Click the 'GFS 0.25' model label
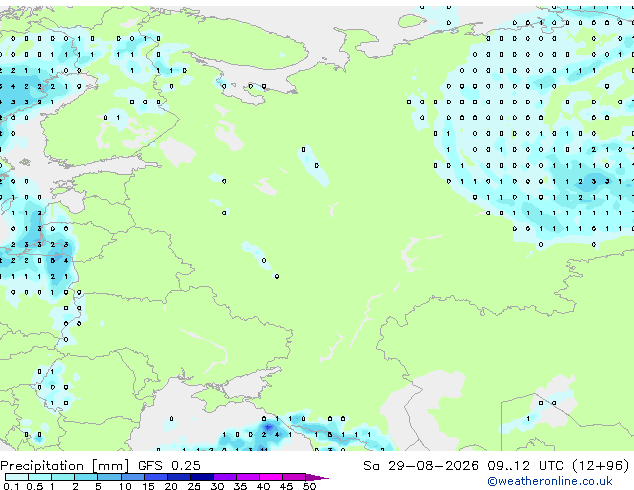634x490 pixels. 169,465
